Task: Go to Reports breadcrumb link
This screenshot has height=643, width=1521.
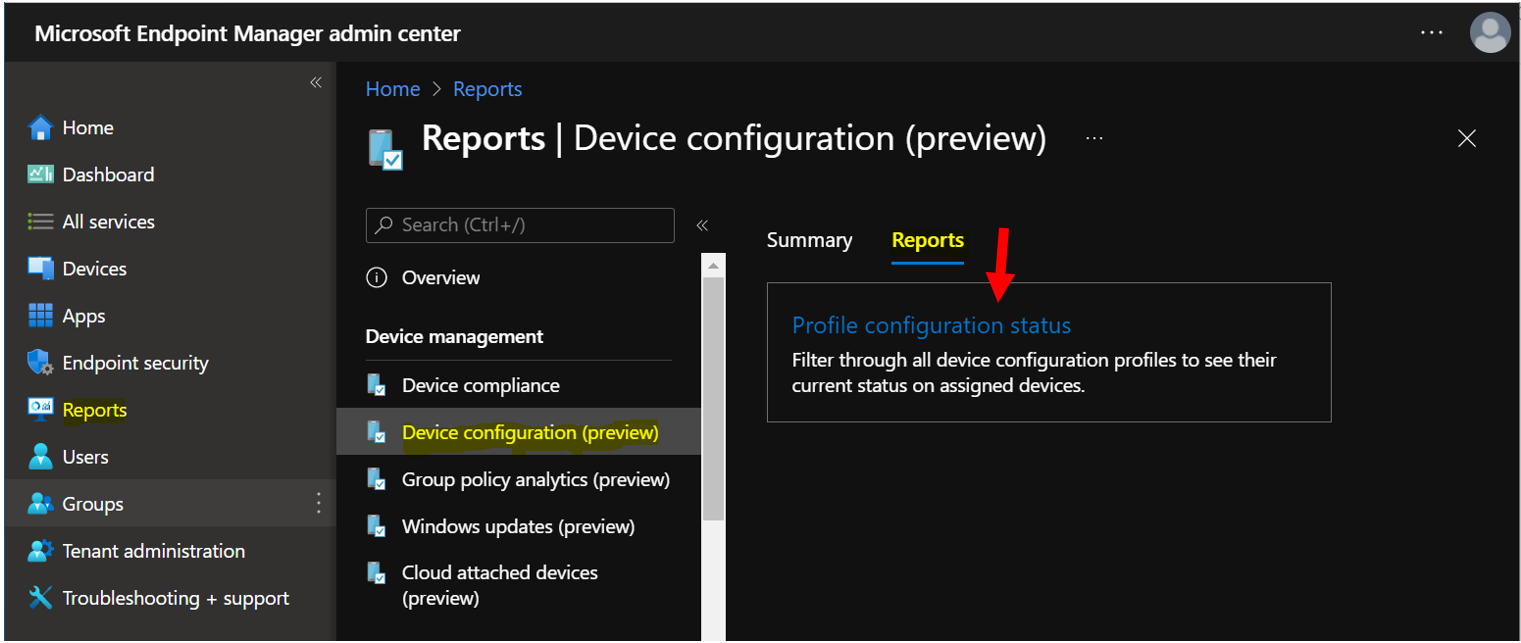Action: 487,89
